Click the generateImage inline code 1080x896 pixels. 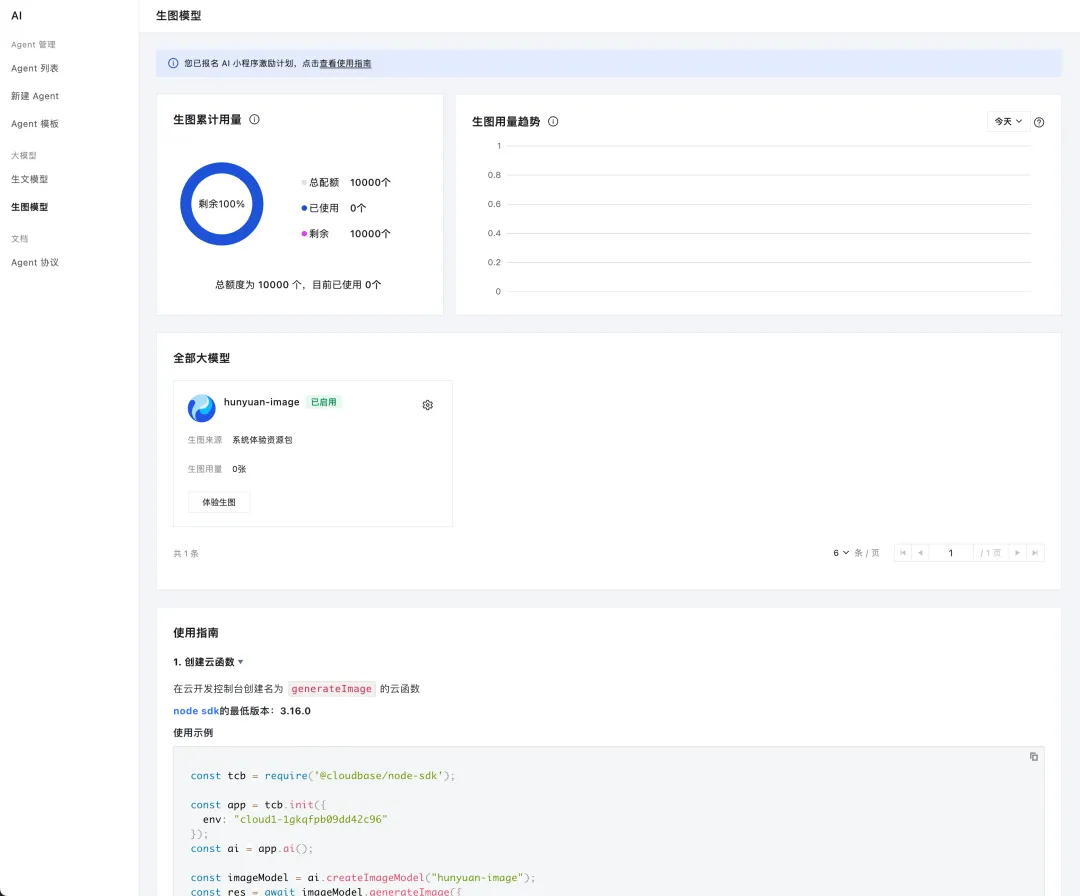331,689
